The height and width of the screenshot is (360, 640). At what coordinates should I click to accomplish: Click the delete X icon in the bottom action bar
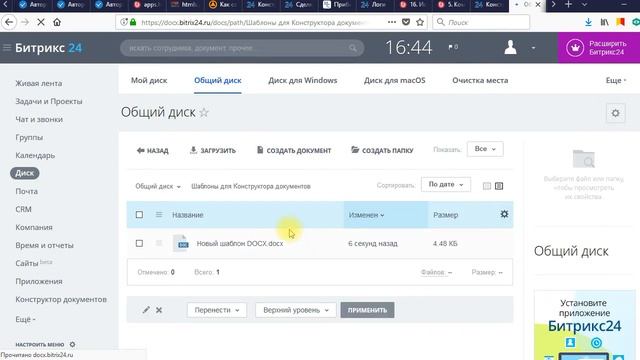point(159,310)
